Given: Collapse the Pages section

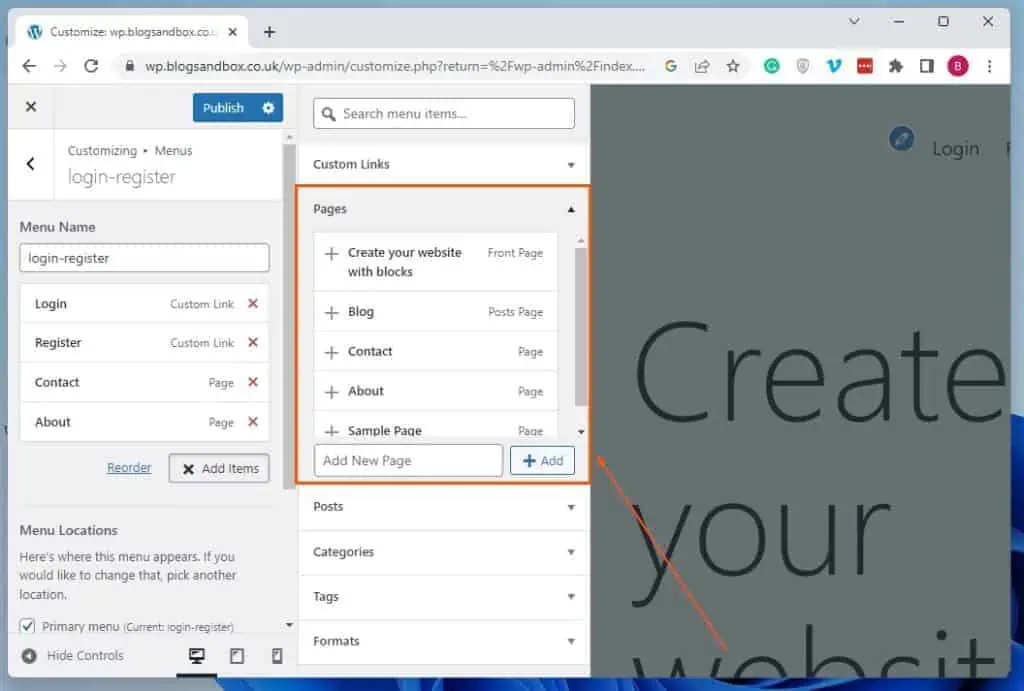Looking at the screenshot, I should [570, 209].
